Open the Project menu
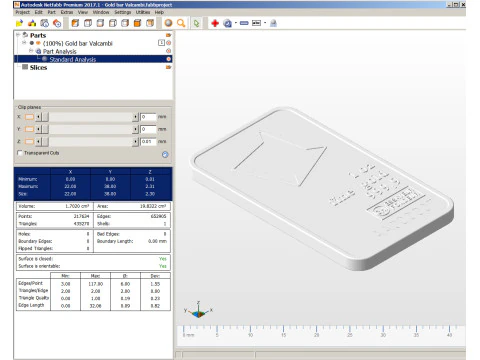 pos(22,12)
